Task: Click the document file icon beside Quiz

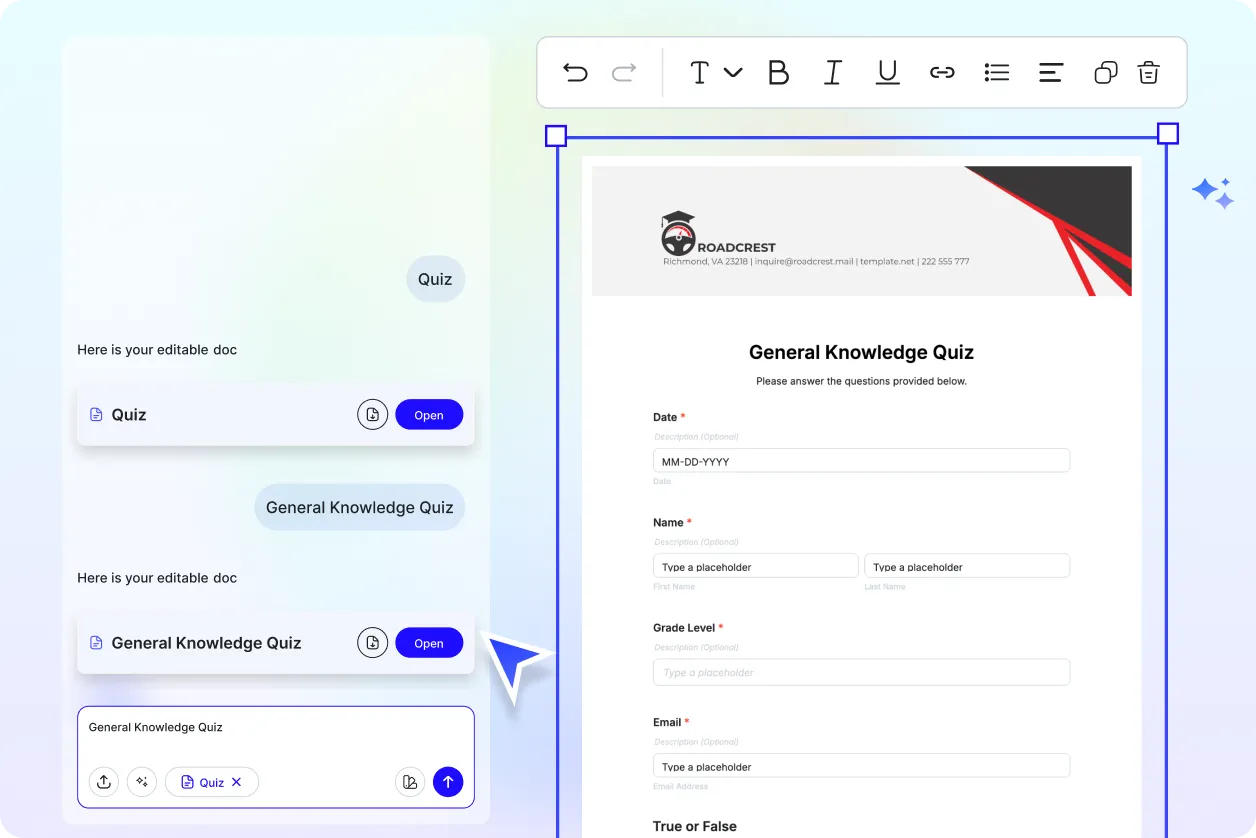Action: coord(96,415)
